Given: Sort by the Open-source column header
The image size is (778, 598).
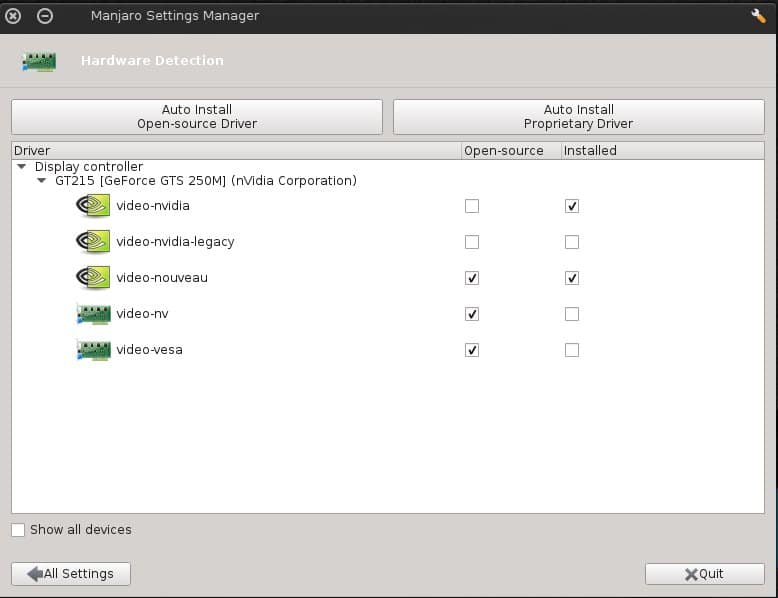Looking at the screenshot, I should point(511,150).
